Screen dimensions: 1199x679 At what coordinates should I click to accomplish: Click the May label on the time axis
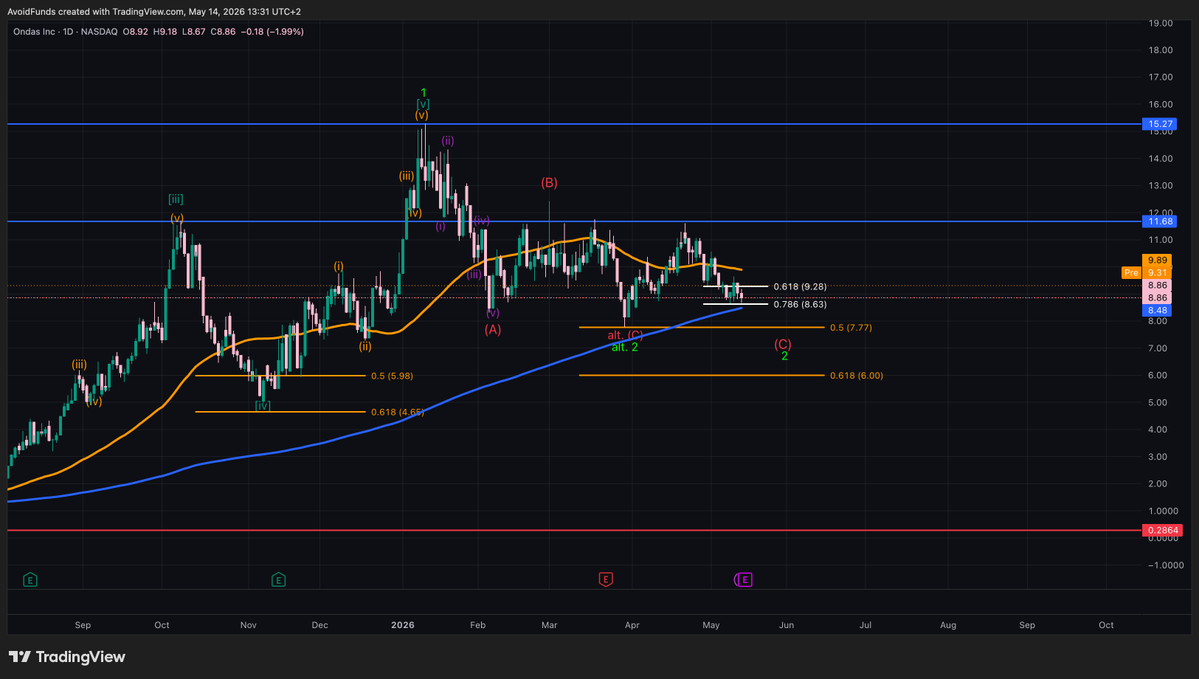[x=711, y=625]
